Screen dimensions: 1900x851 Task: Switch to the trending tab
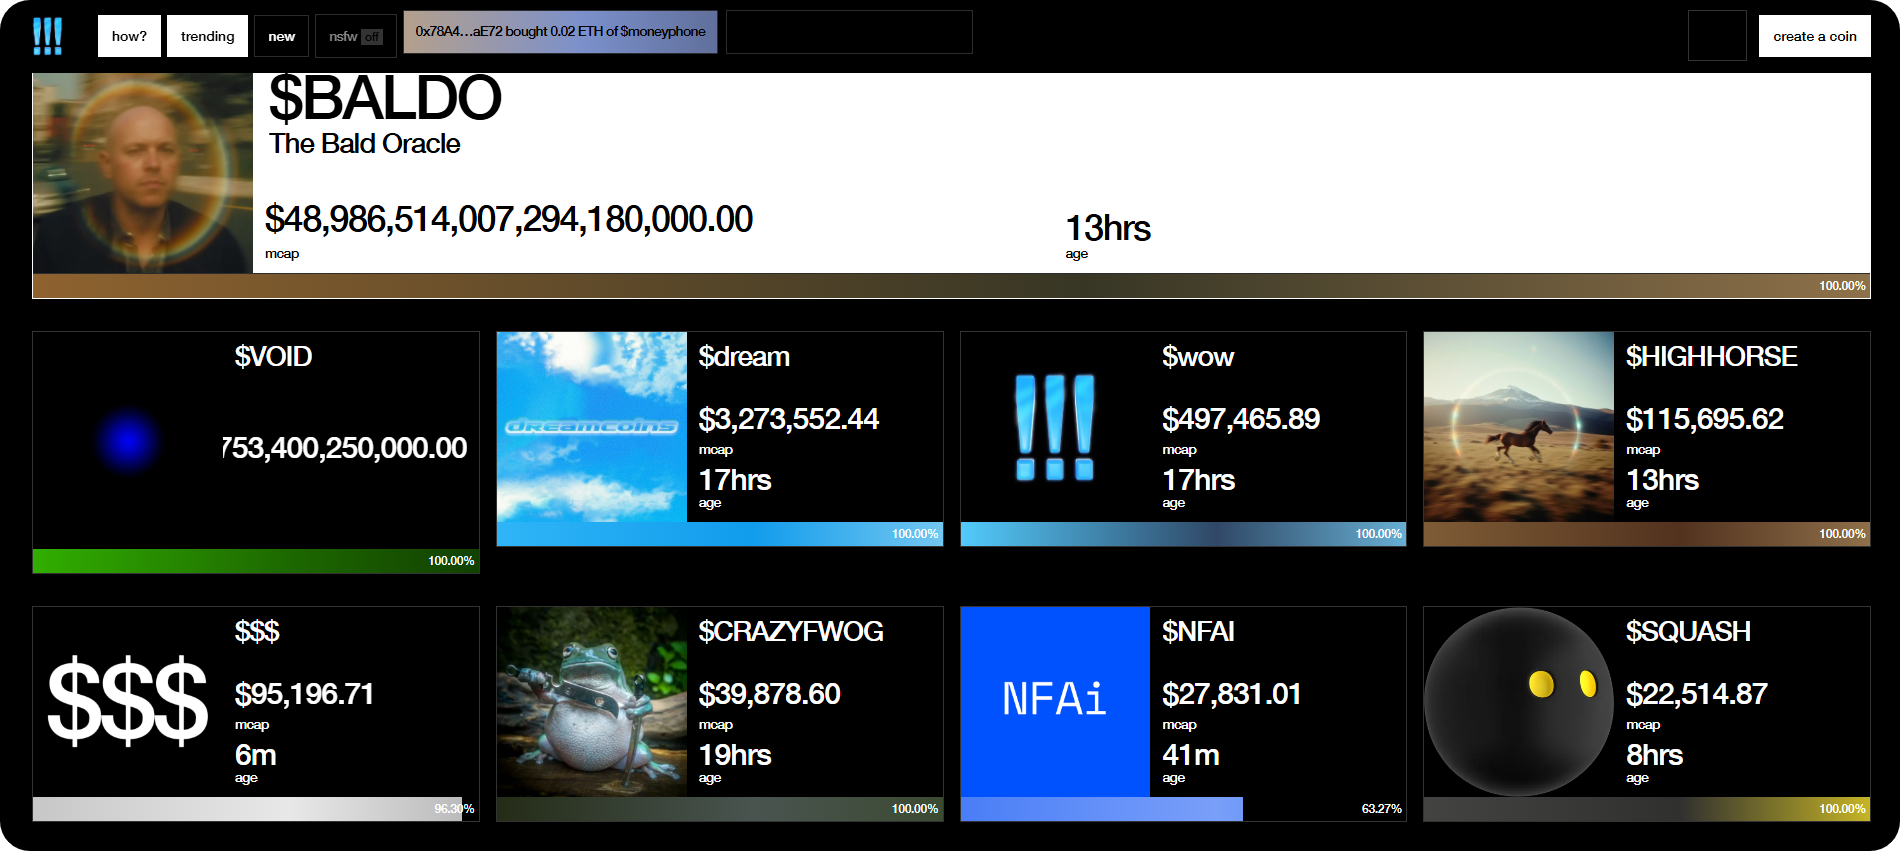[207, 37]
